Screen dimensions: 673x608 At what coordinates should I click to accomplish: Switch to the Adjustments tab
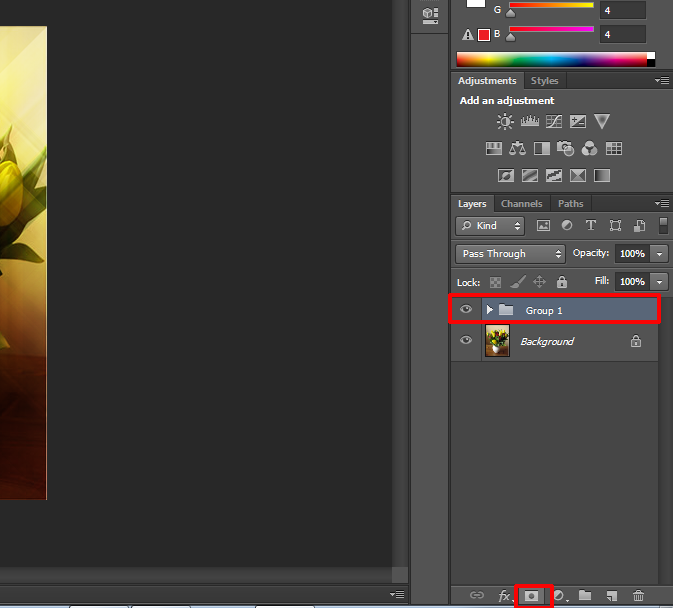coord(487,81)
